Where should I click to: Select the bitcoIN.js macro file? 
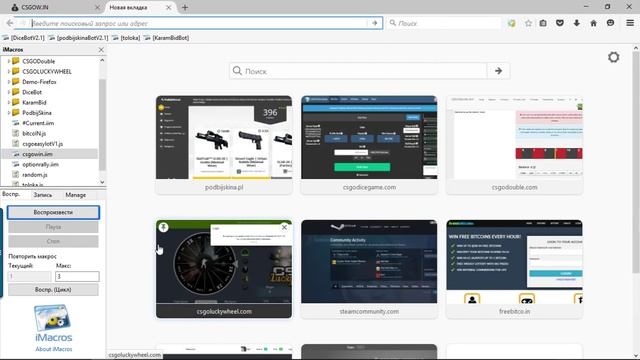(x=34, y=133)
